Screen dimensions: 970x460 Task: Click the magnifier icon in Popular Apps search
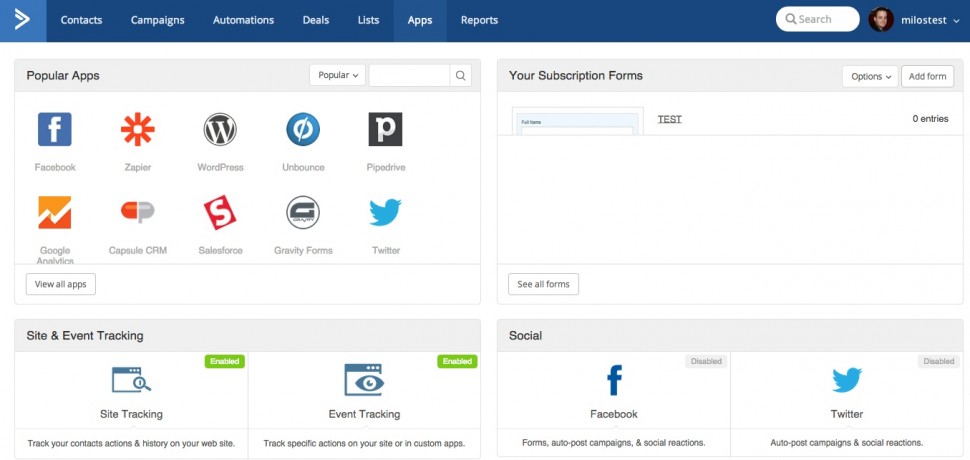460,75
